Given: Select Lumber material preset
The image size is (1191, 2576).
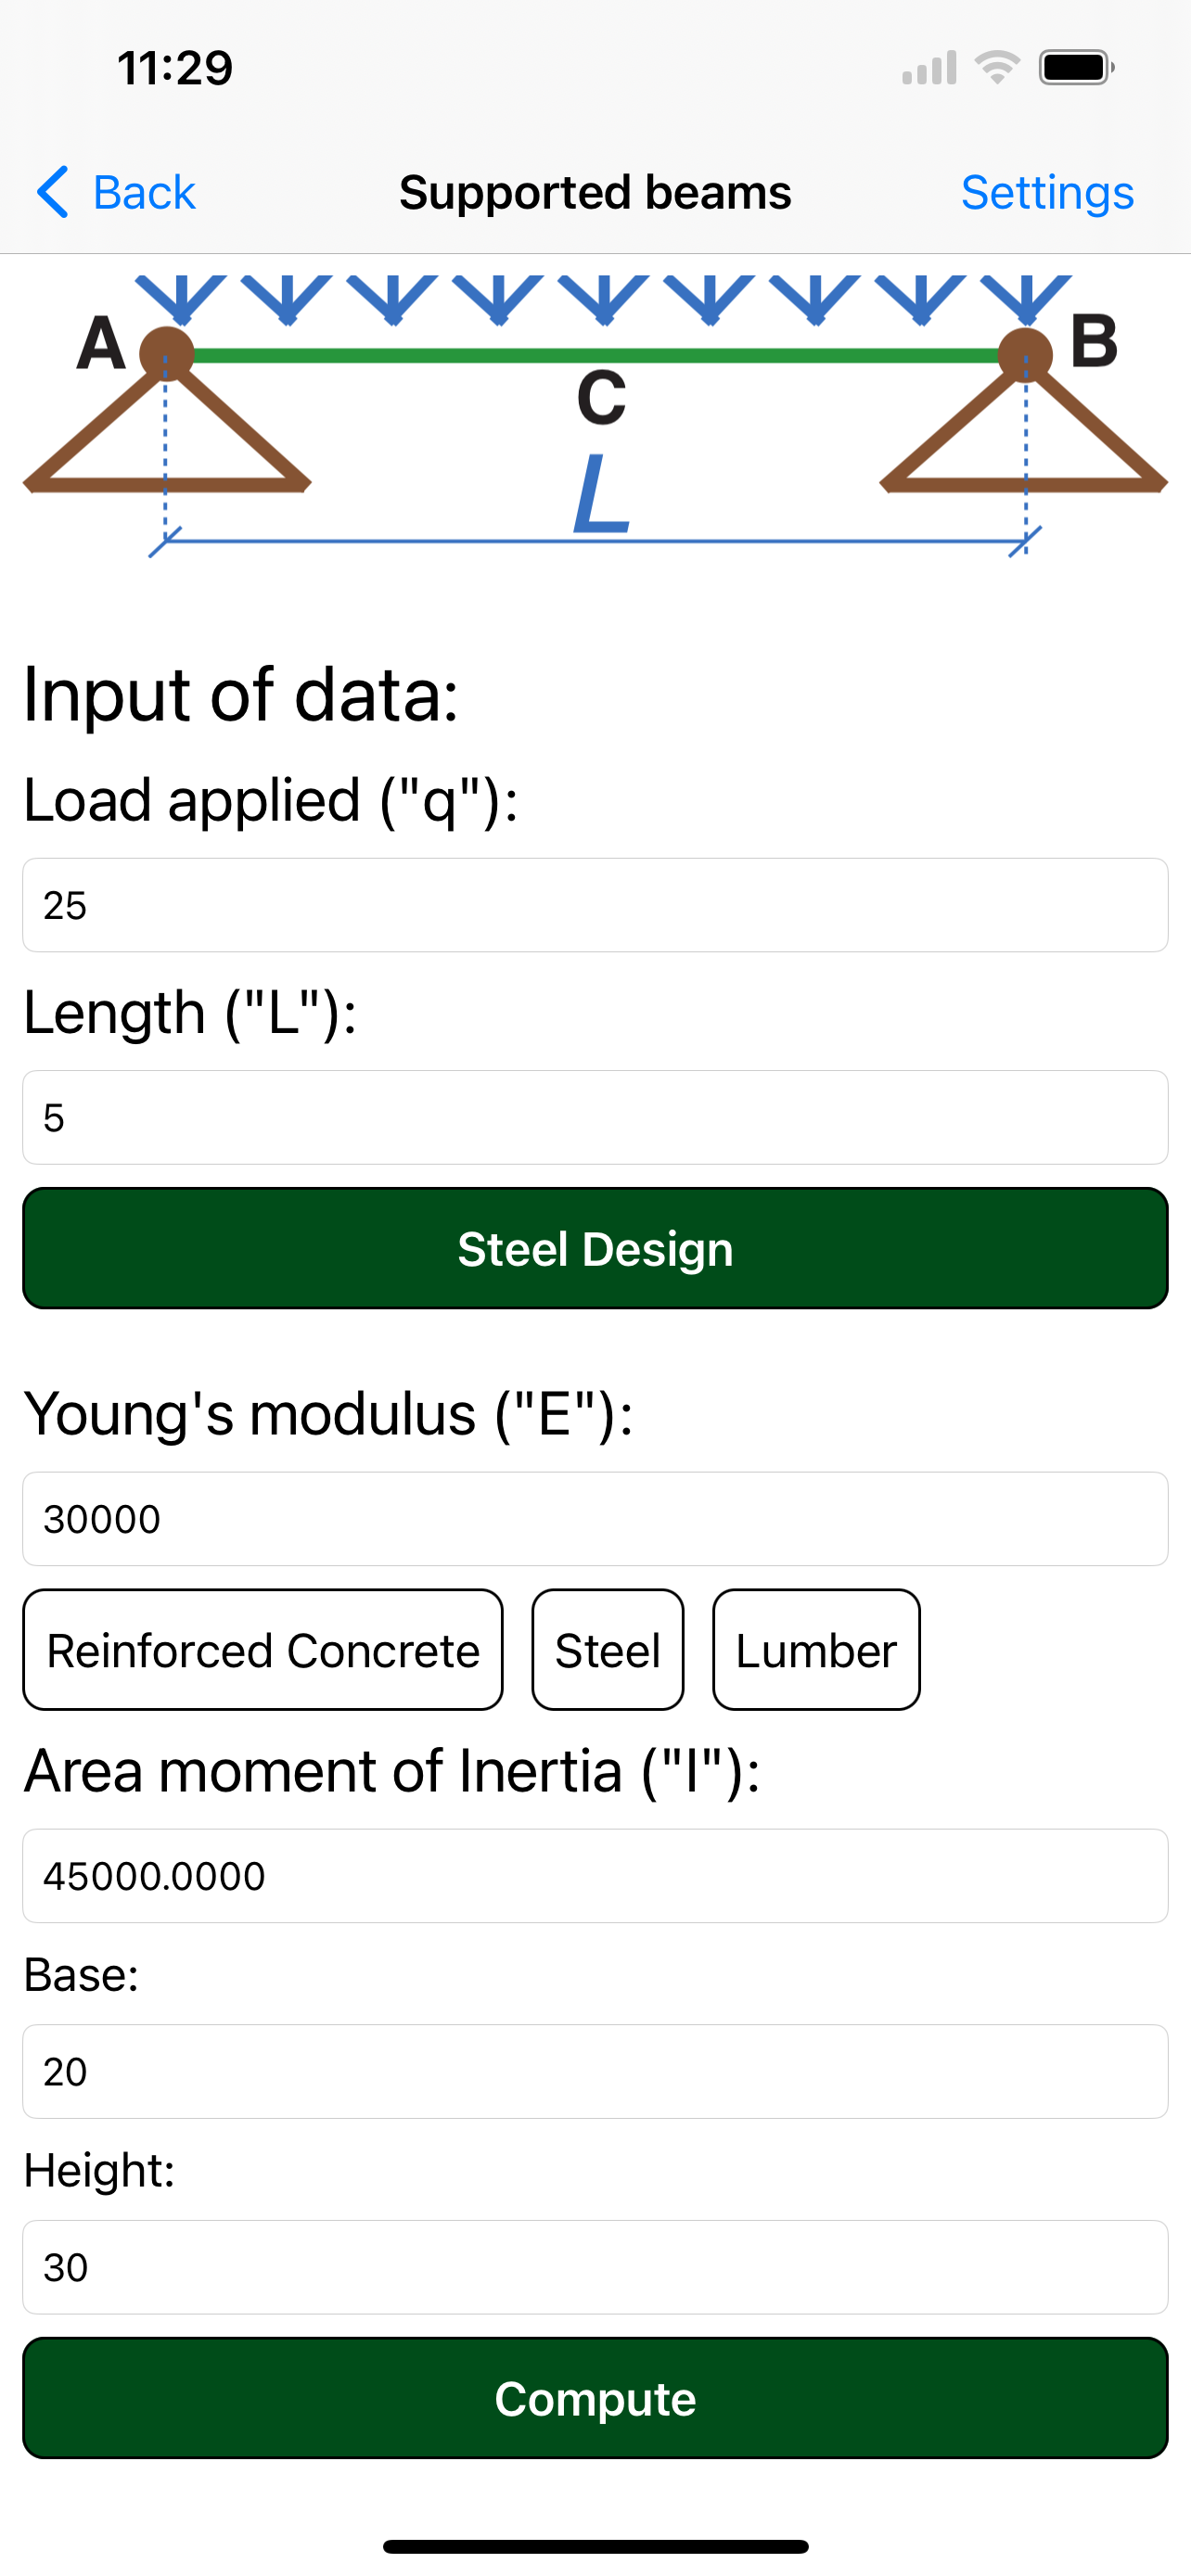Looking at the screenshot, I should pos(816,1650).
